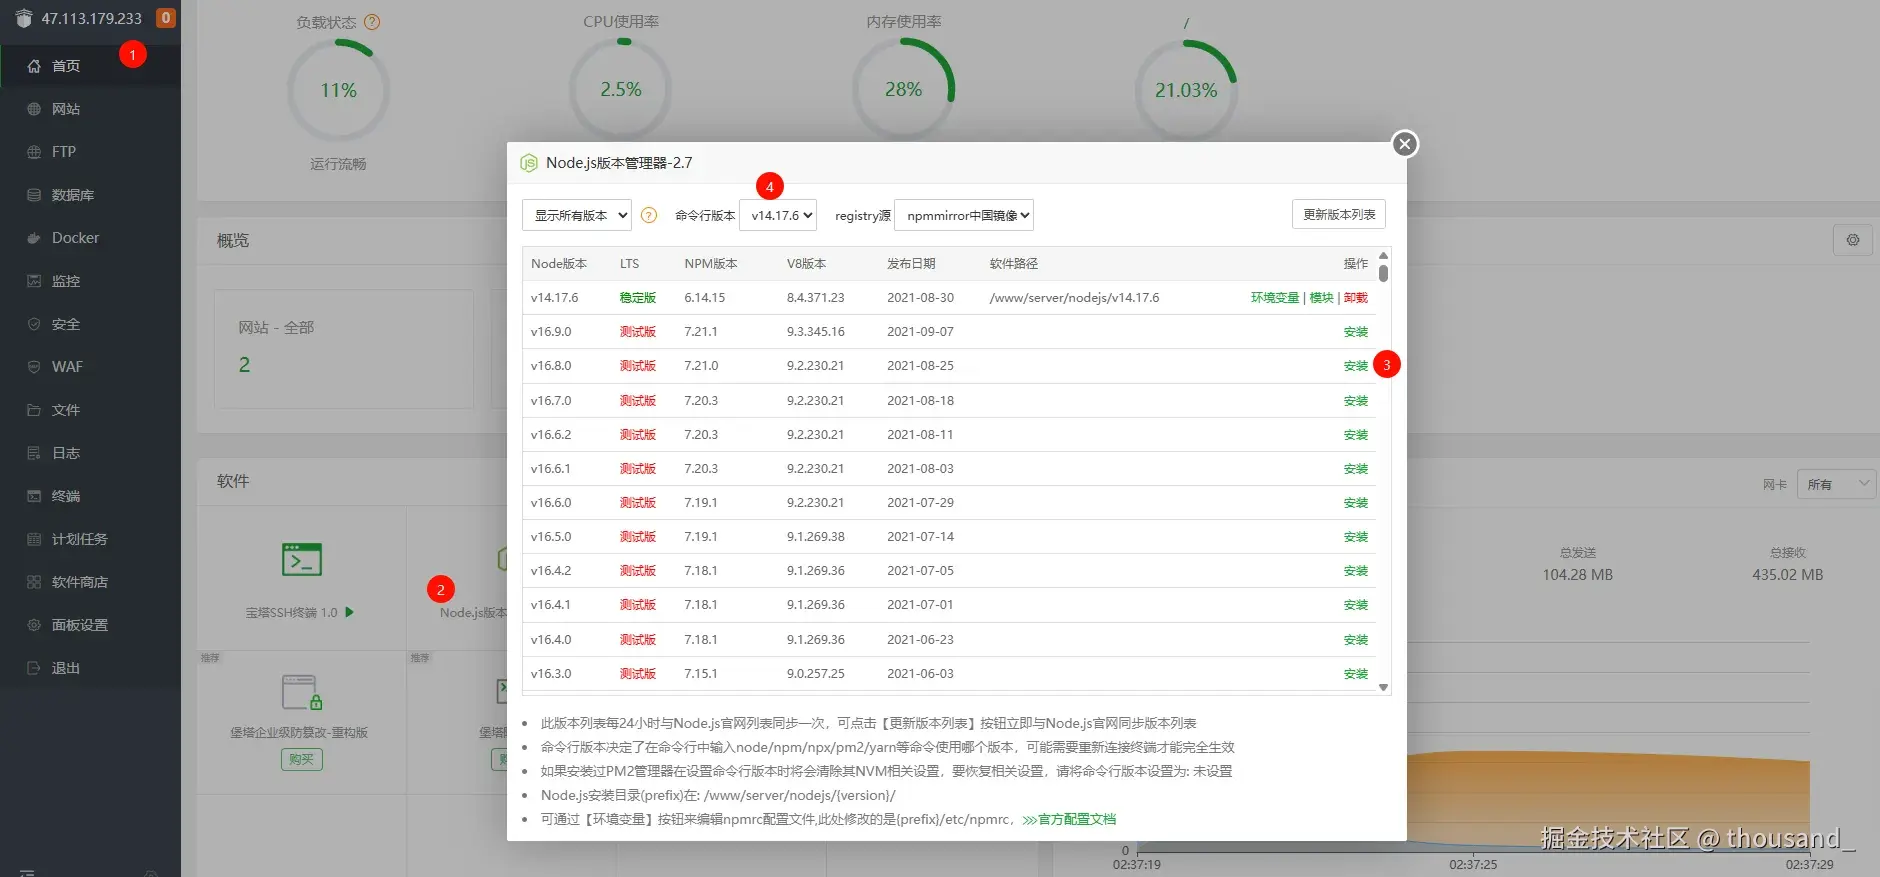Click the 堡塔企业级防篡改 software icon
Viewport: 1880px width, 877px height.
(302, 692)
